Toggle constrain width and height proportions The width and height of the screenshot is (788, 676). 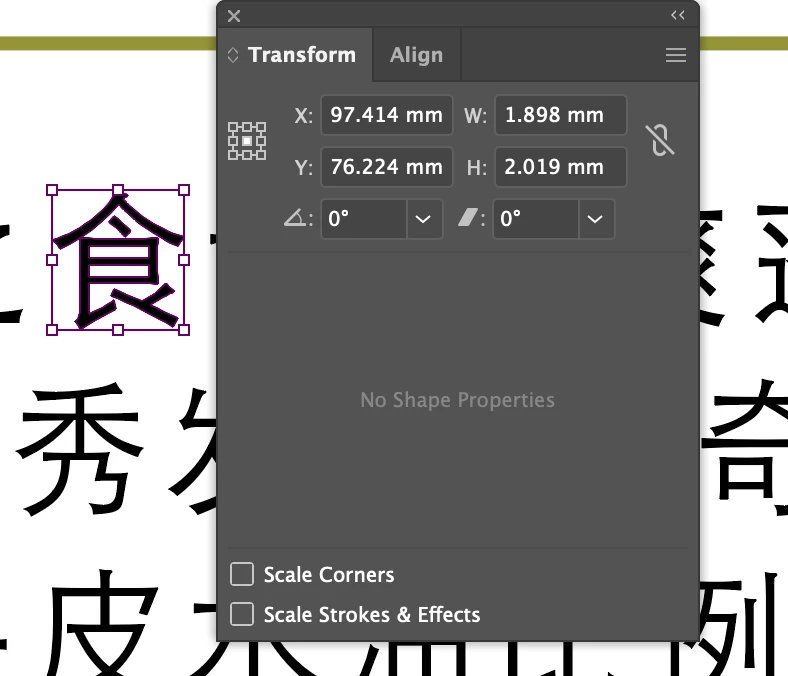click(x=660, y=140)
